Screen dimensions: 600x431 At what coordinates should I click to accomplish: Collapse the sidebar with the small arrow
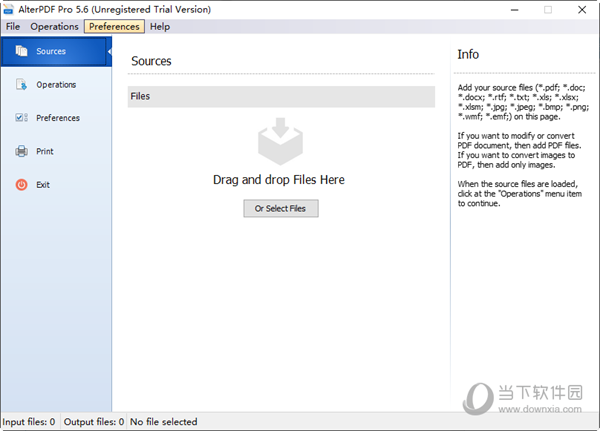click(x=109, y=51)
